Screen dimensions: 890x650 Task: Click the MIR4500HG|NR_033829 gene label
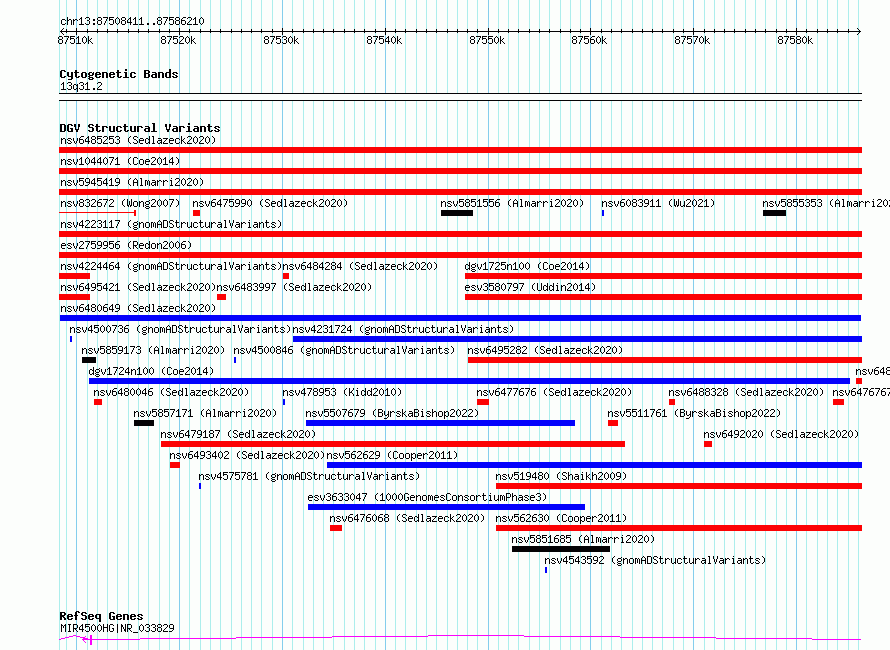click(117, 628)
